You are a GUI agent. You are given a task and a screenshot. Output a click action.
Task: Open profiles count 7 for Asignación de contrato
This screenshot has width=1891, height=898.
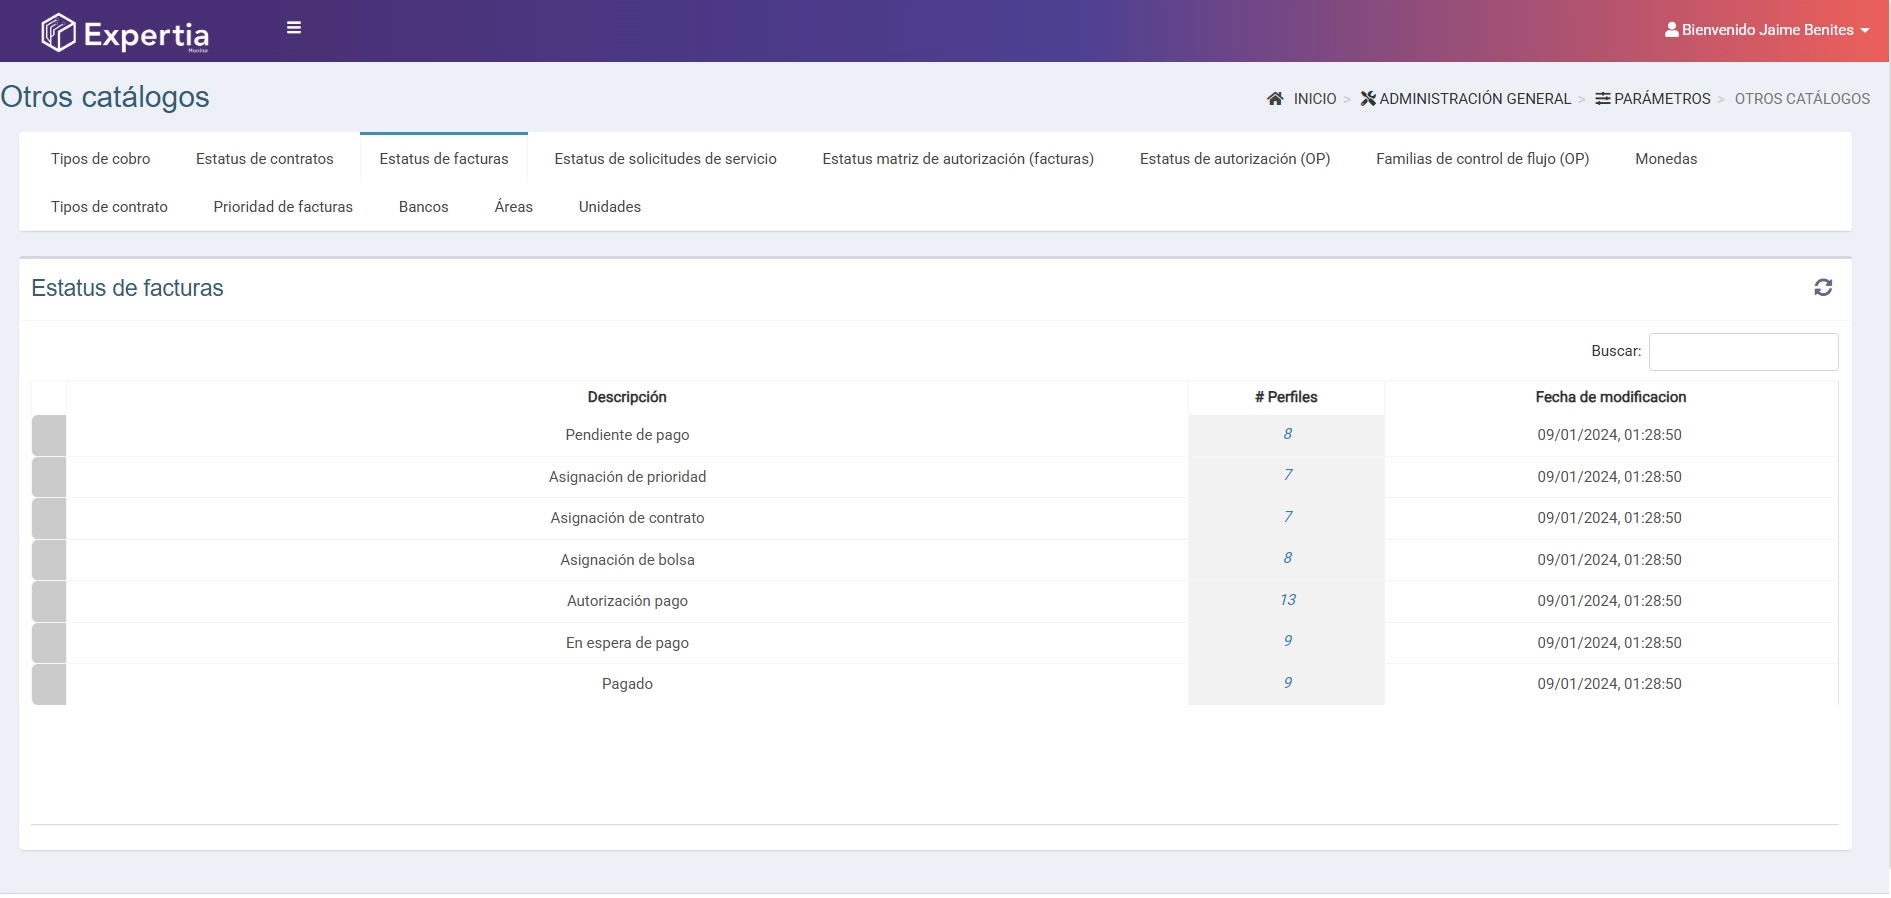1288,517
